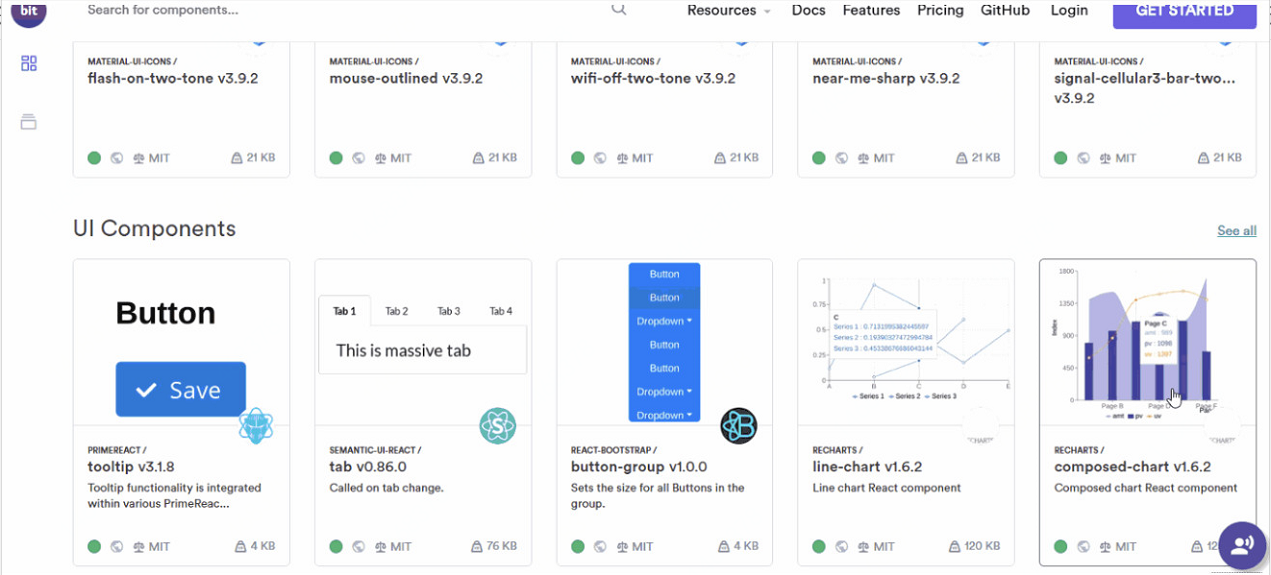The height and width of the screenshot is (575, 1271).
Task: Switch to Tab 4 in the tab preview
Action: click(501, 311)
